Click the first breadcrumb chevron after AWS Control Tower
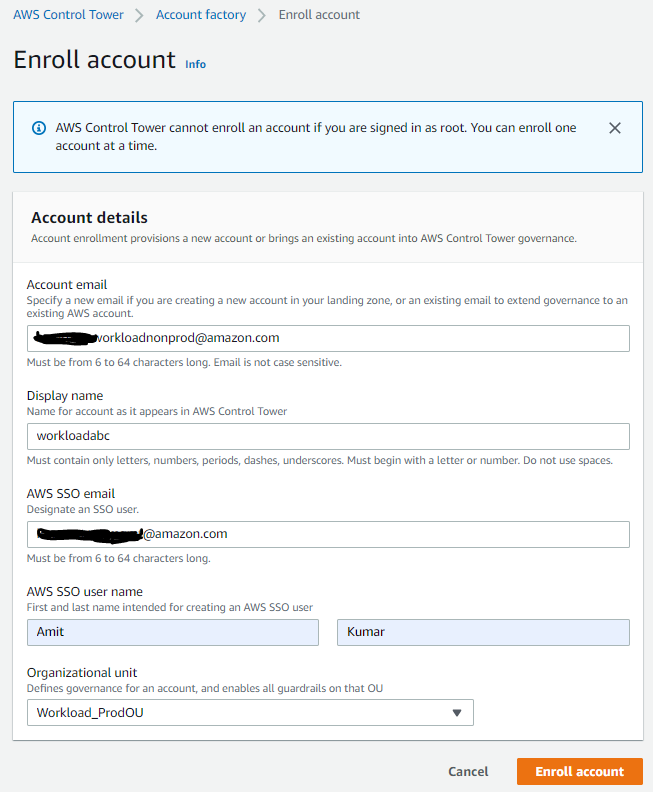The image size is (653, 792). pyautogui.click(x=139, y=15)
